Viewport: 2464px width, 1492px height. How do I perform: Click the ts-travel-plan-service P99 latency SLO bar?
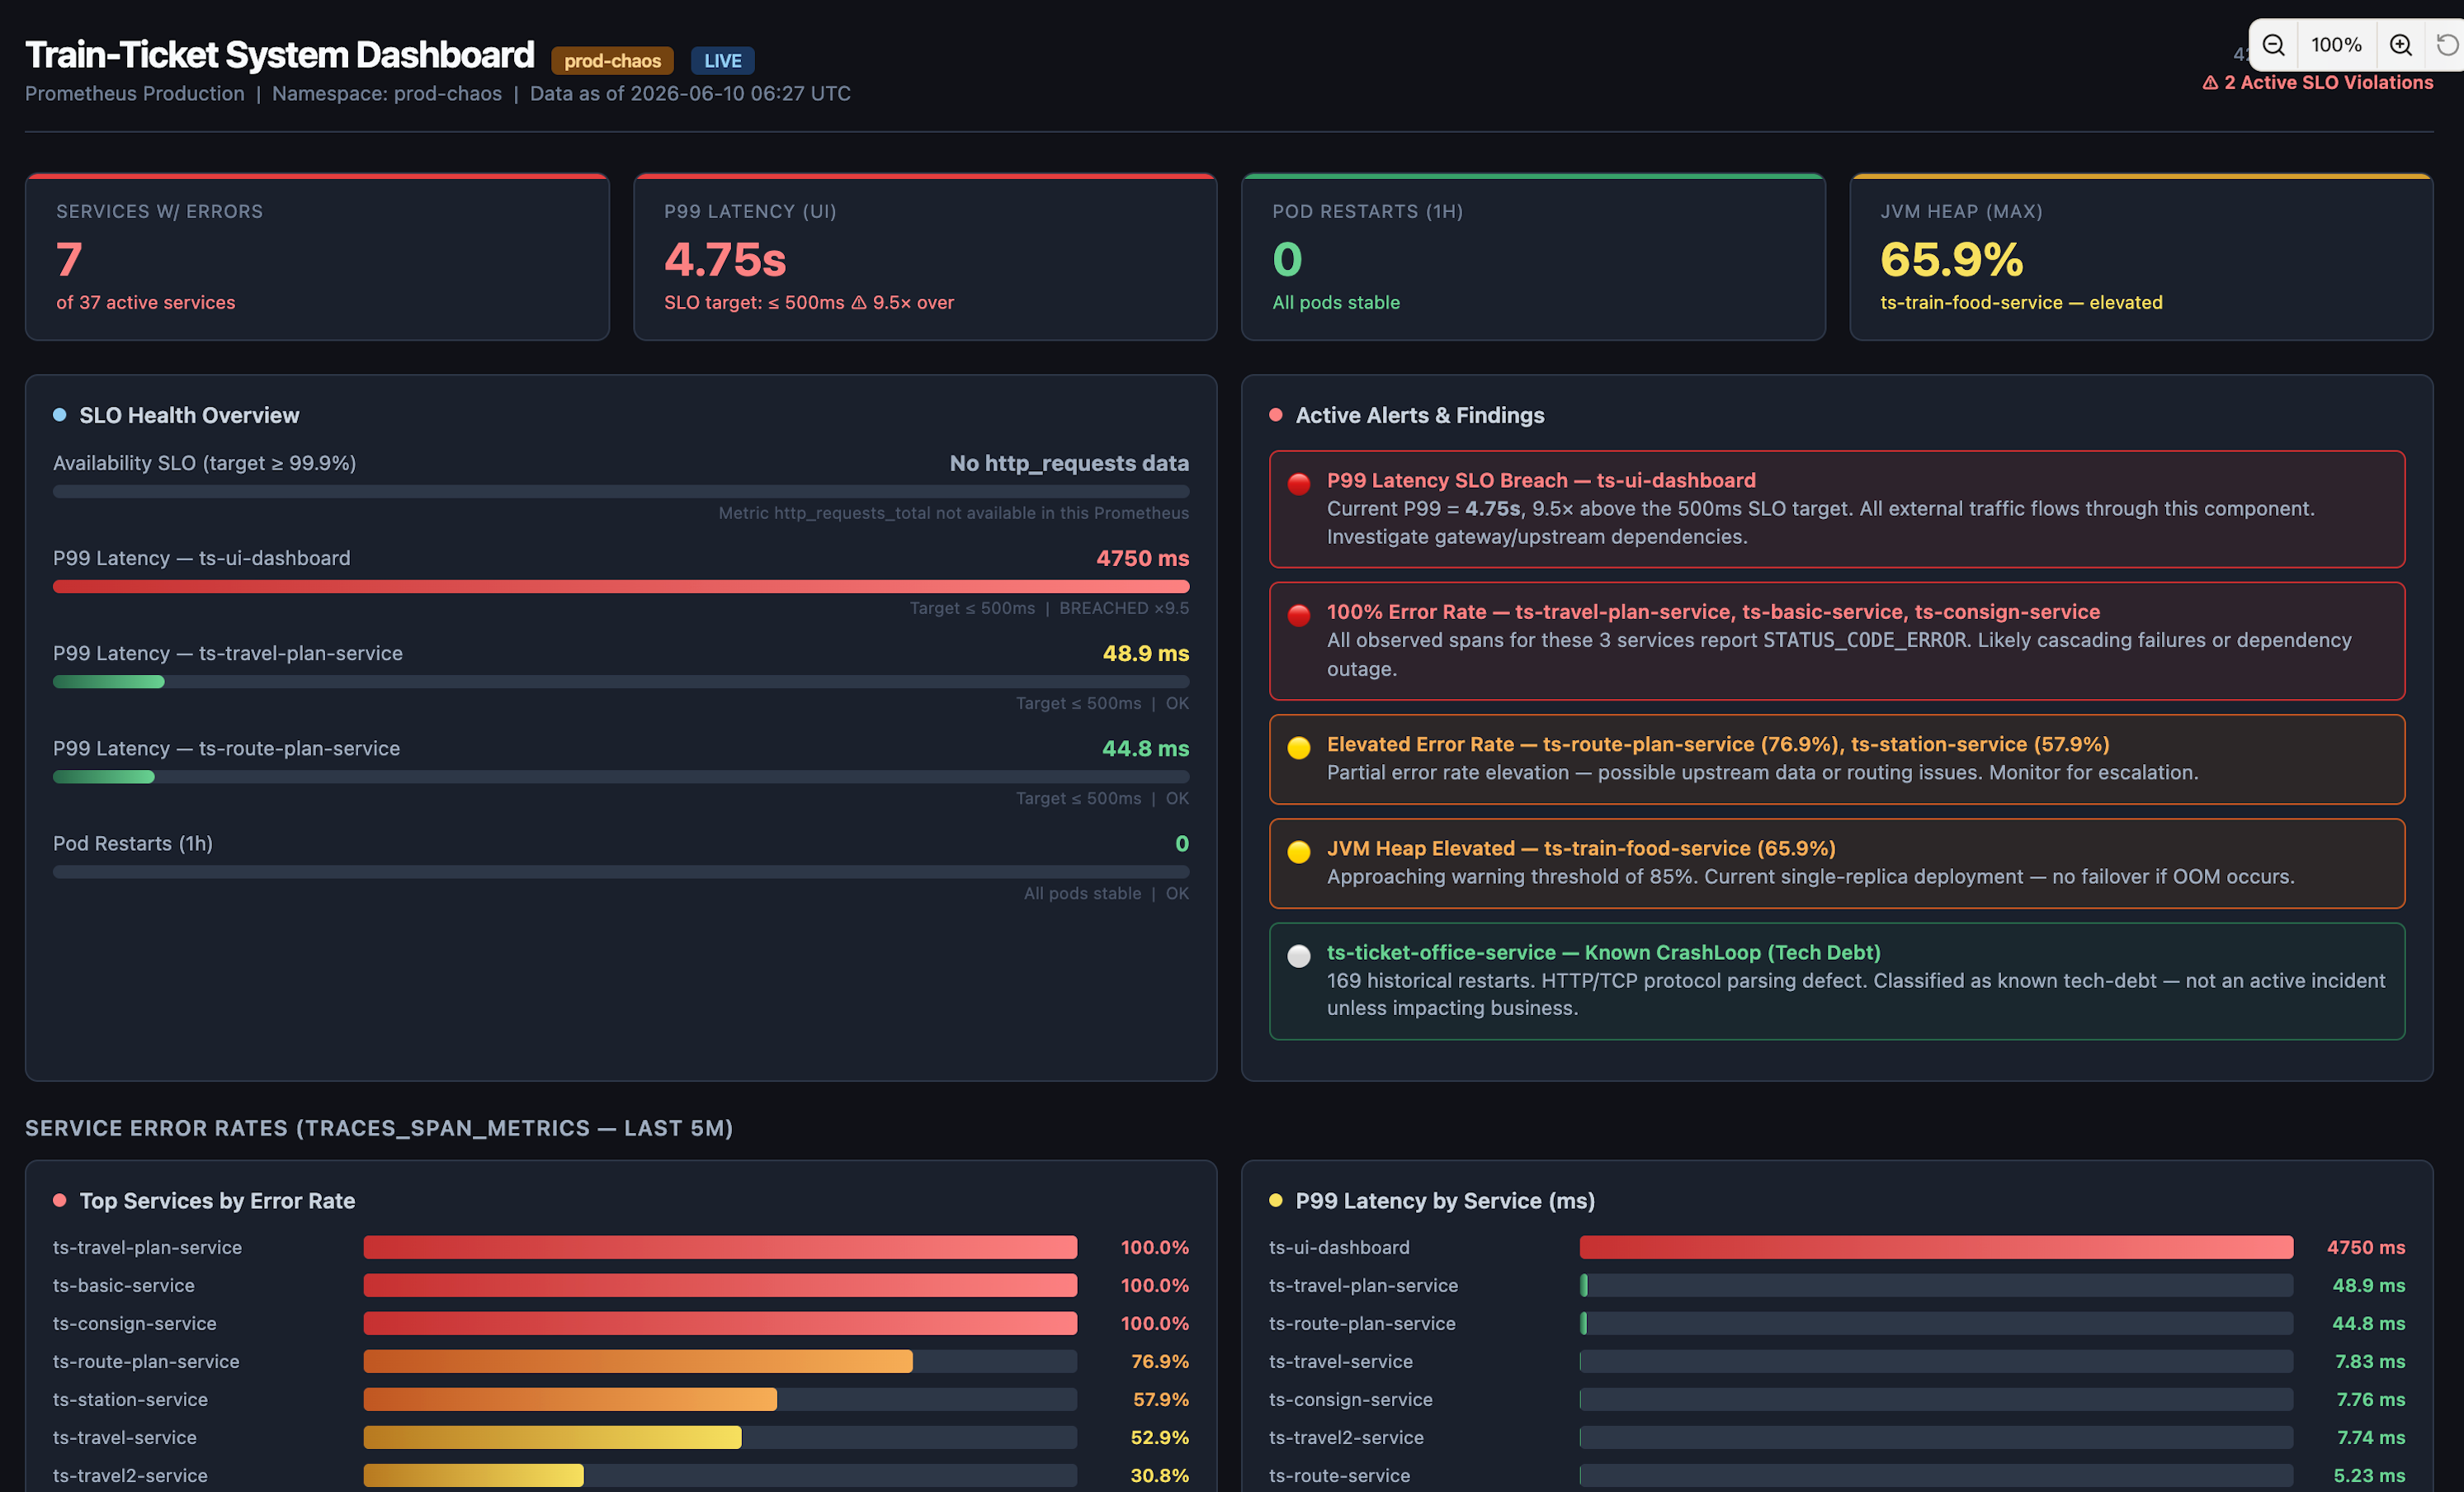pos(621,682)
